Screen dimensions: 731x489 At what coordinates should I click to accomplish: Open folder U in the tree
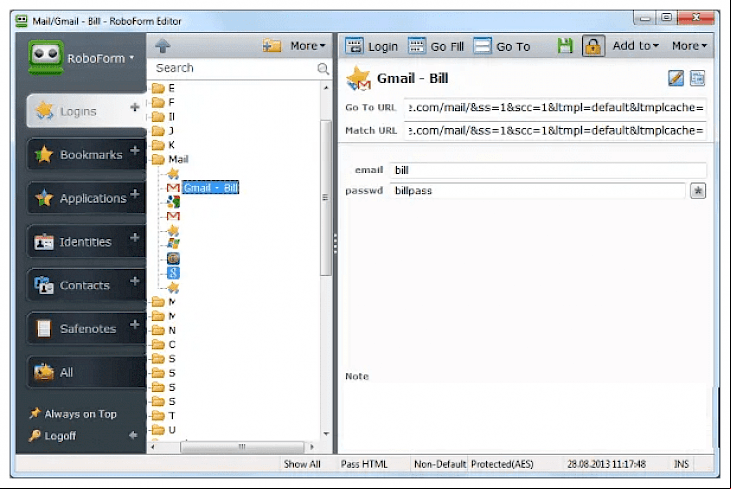[164, 429]
